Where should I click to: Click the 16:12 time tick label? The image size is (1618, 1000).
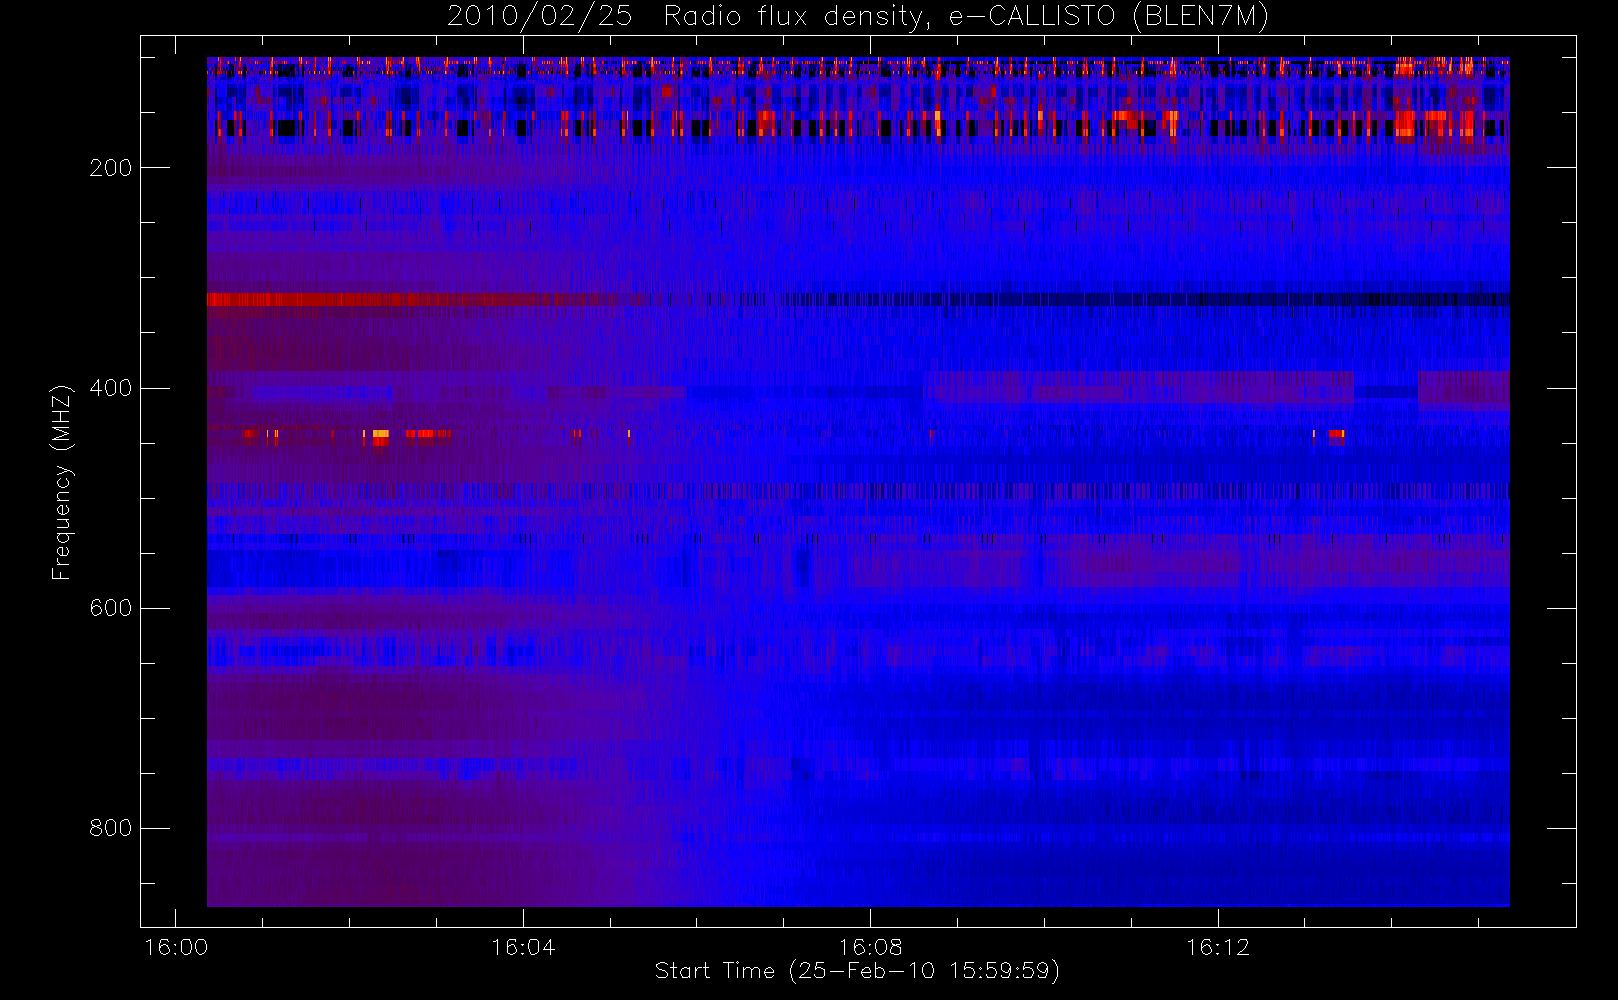coord(1218,947)
